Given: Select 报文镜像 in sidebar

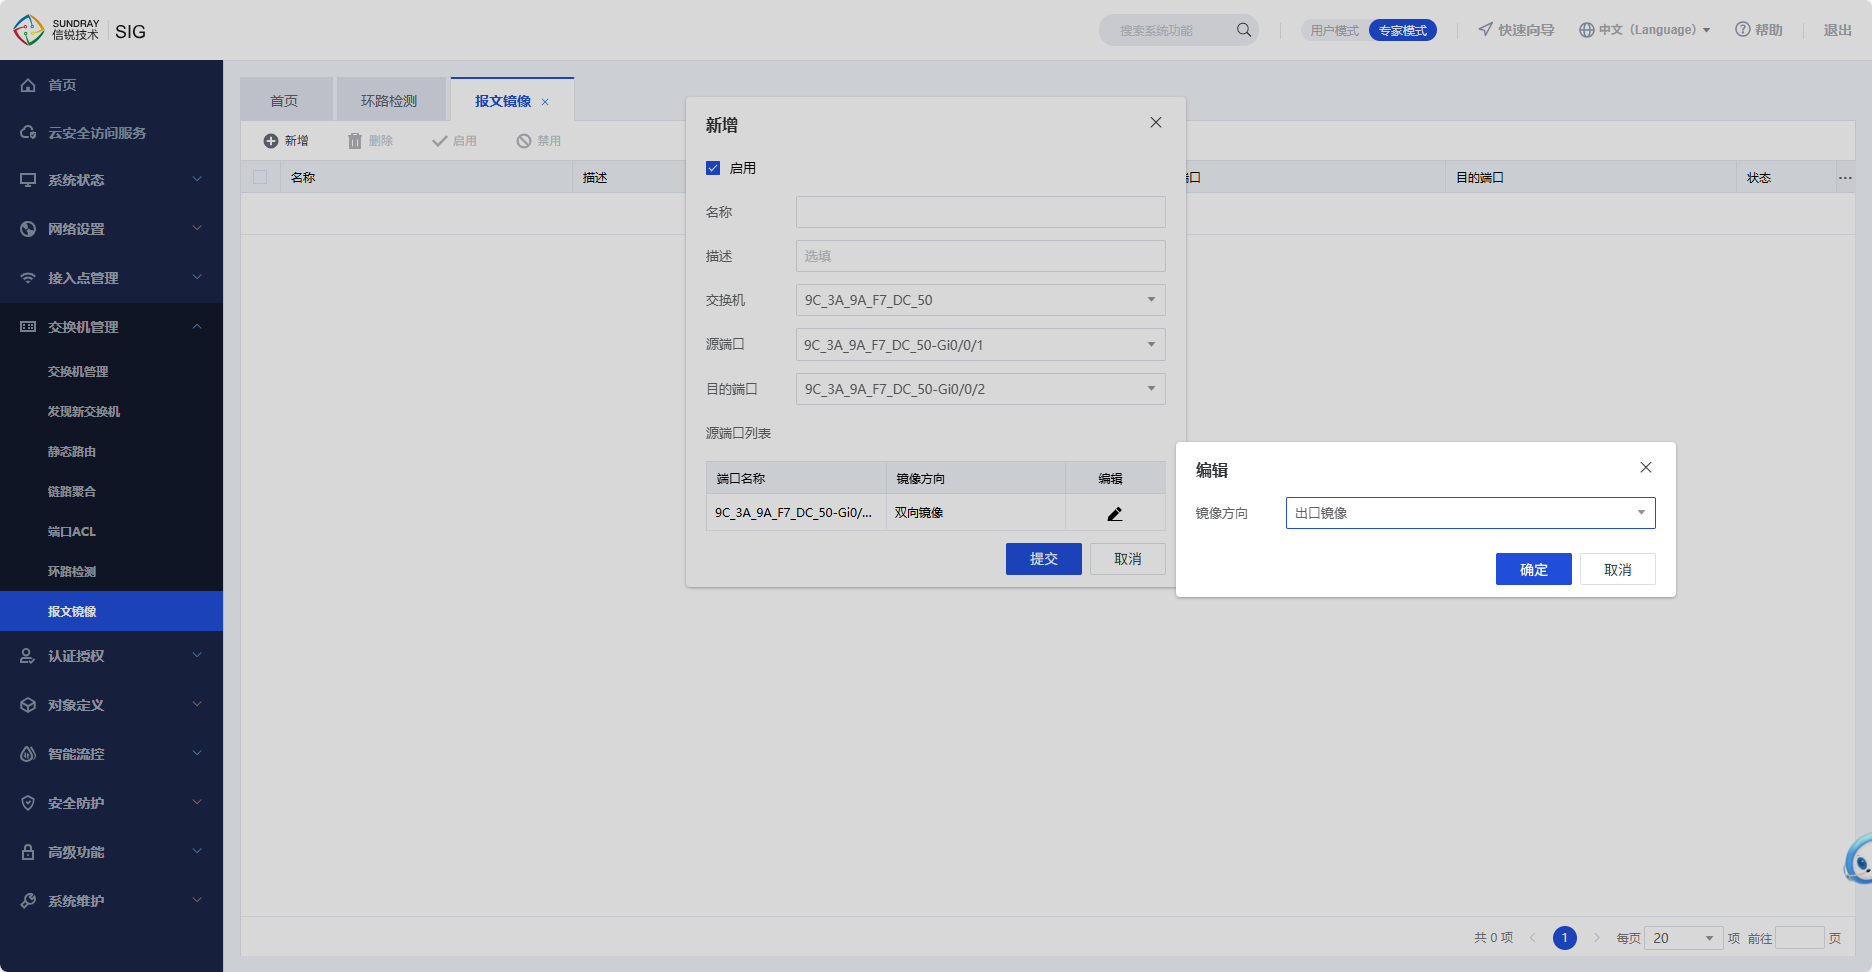Looking at the screenshot, I should (111, 611).
